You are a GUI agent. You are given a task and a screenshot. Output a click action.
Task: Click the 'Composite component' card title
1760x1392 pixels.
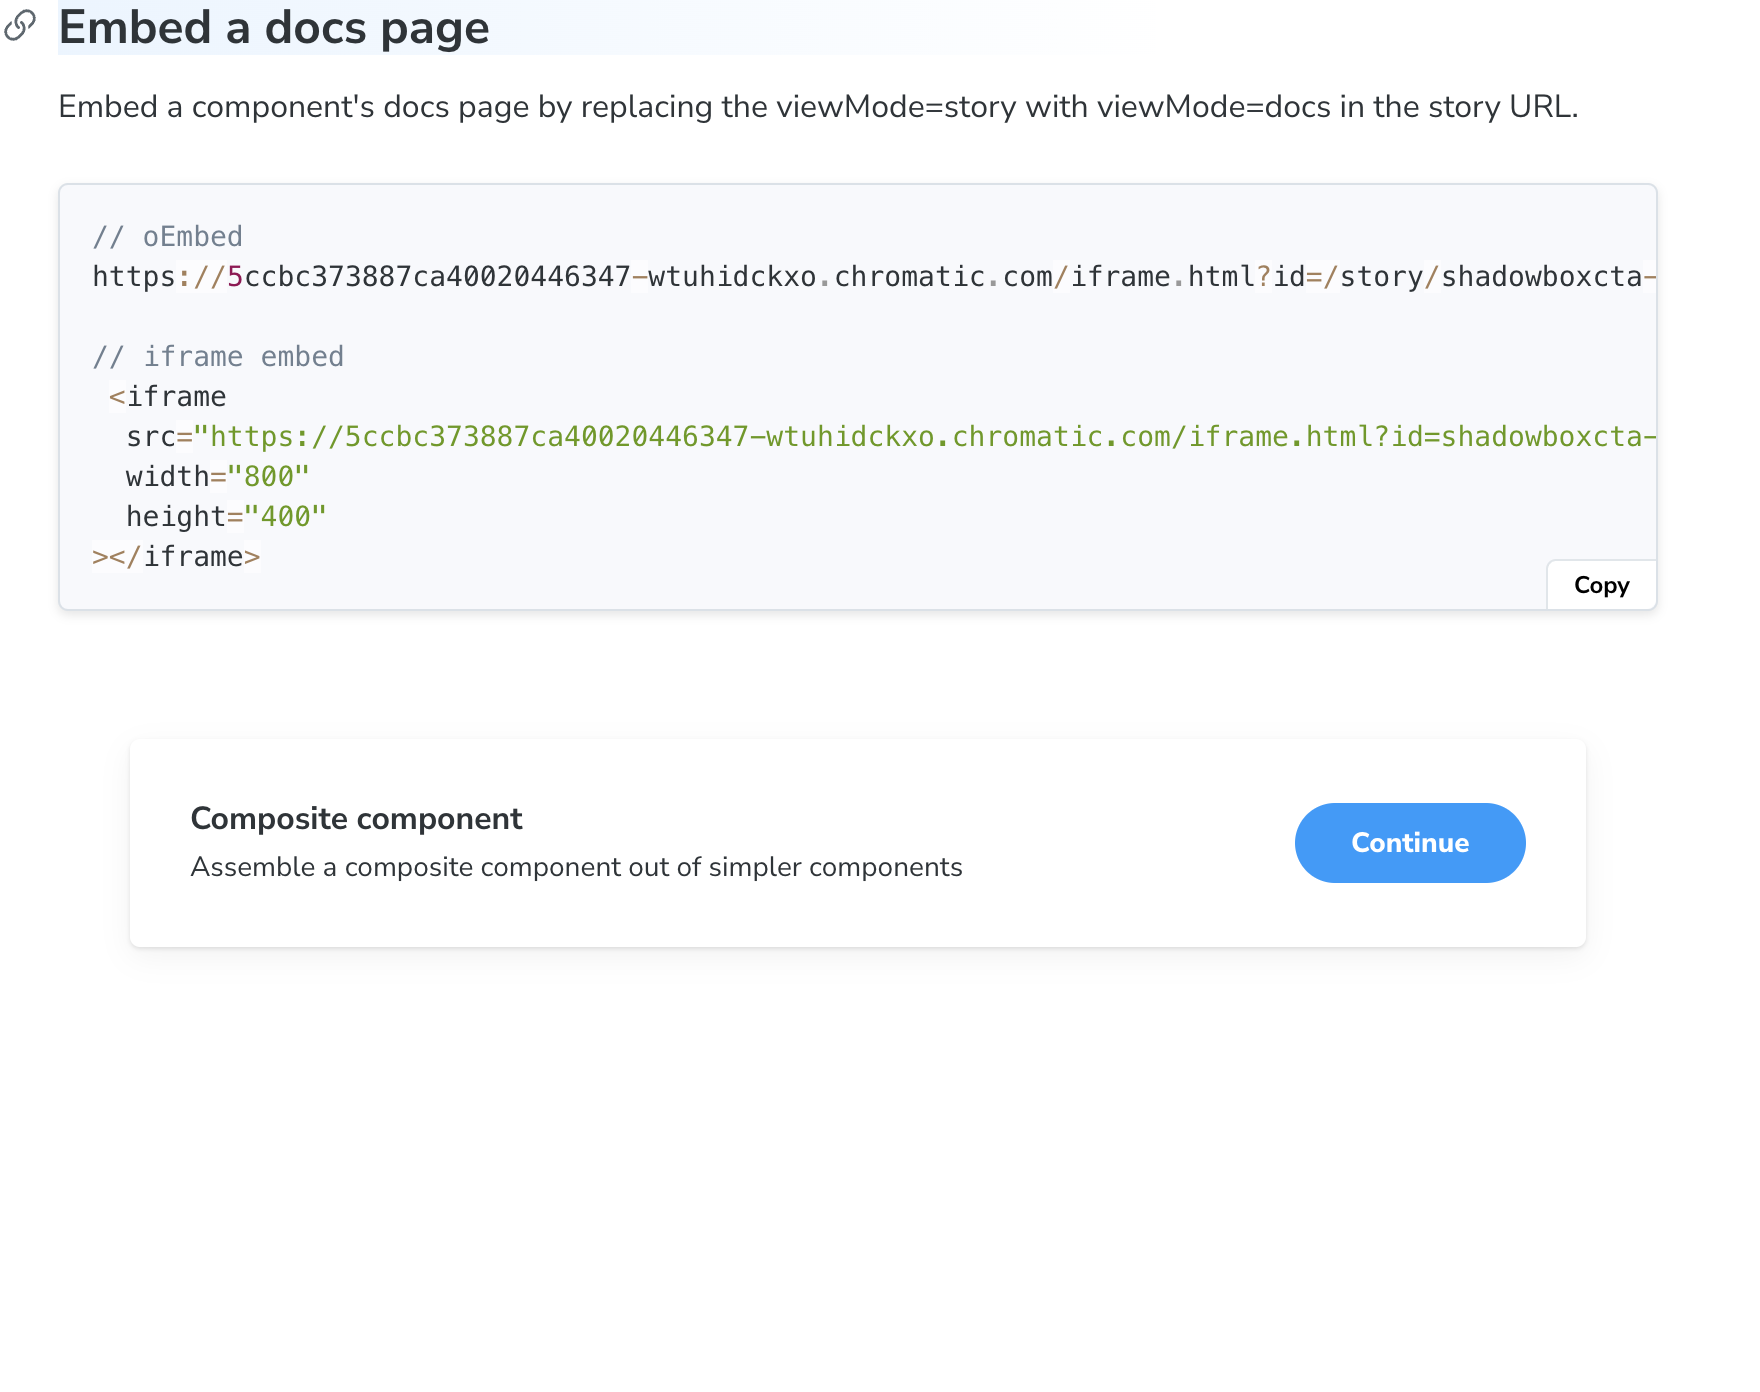tap(356, 818)
